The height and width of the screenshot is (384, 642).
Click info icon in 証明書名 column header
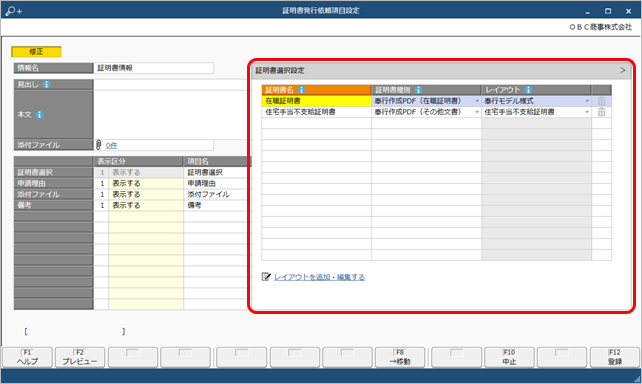point(301,90)
